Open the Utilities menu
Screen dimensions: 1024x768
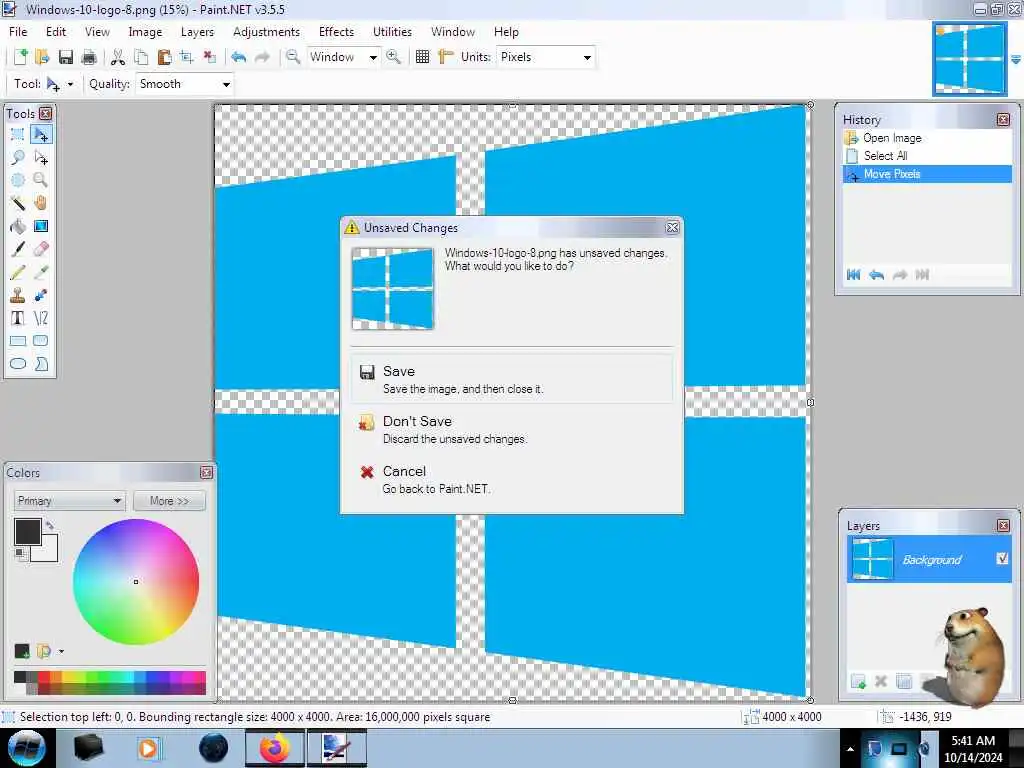(x=392, y=31)
